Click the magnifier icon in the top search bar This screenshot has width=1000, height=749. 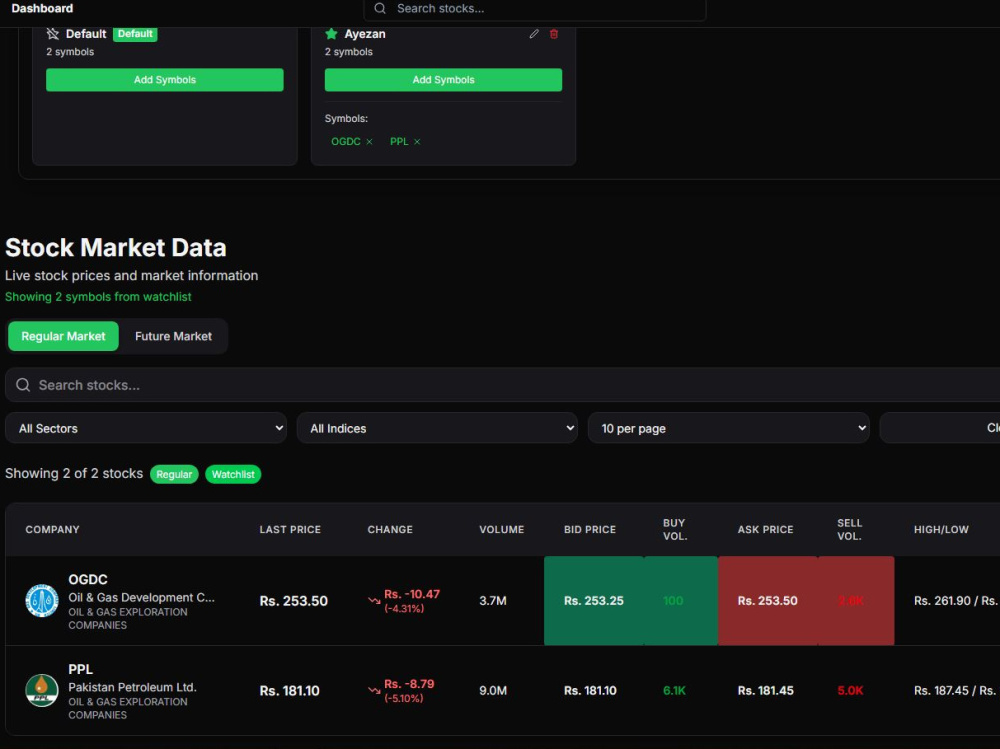[380, 8]
